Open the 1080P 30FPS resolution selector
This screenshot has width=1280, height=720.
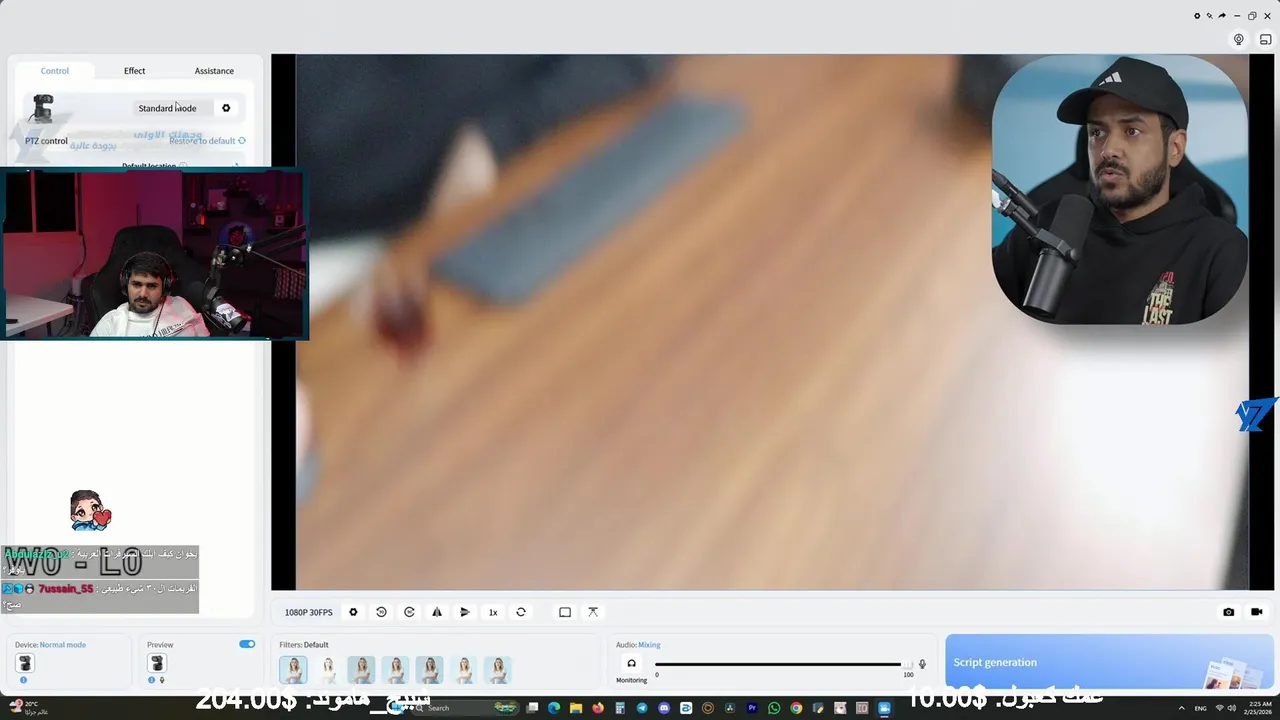coord(308,612)
